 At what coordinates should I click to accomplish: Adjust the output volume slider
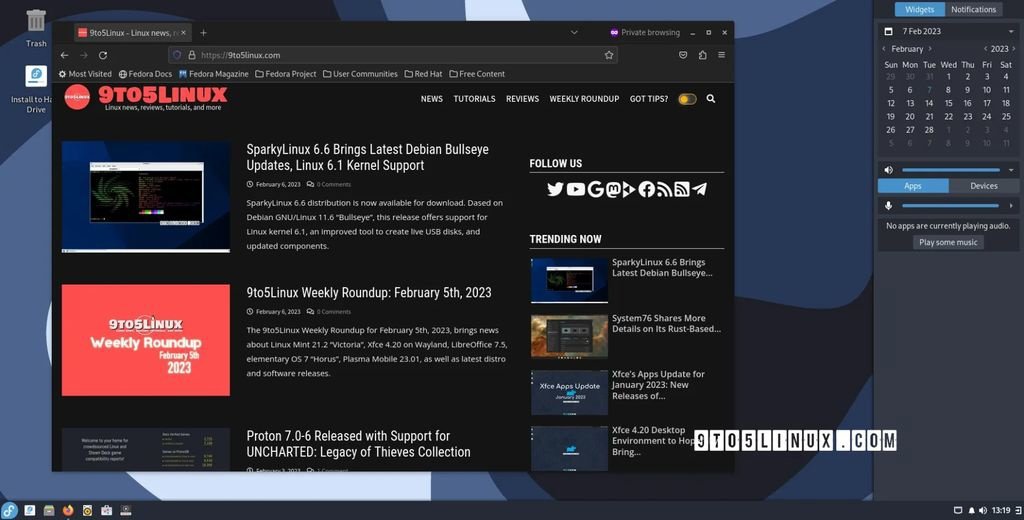(x=950, y=170)
